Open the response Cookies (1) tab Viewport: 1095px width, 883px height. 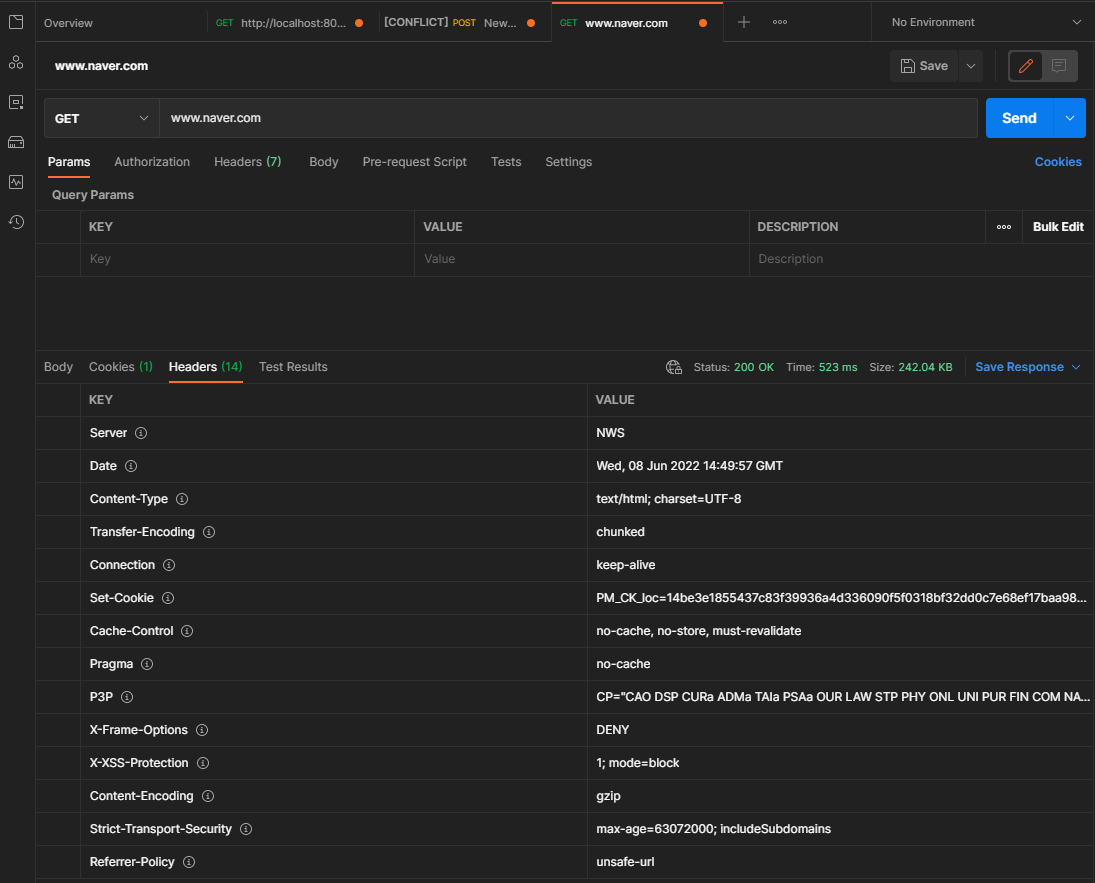pyautogui.click(x=121, y=367)
